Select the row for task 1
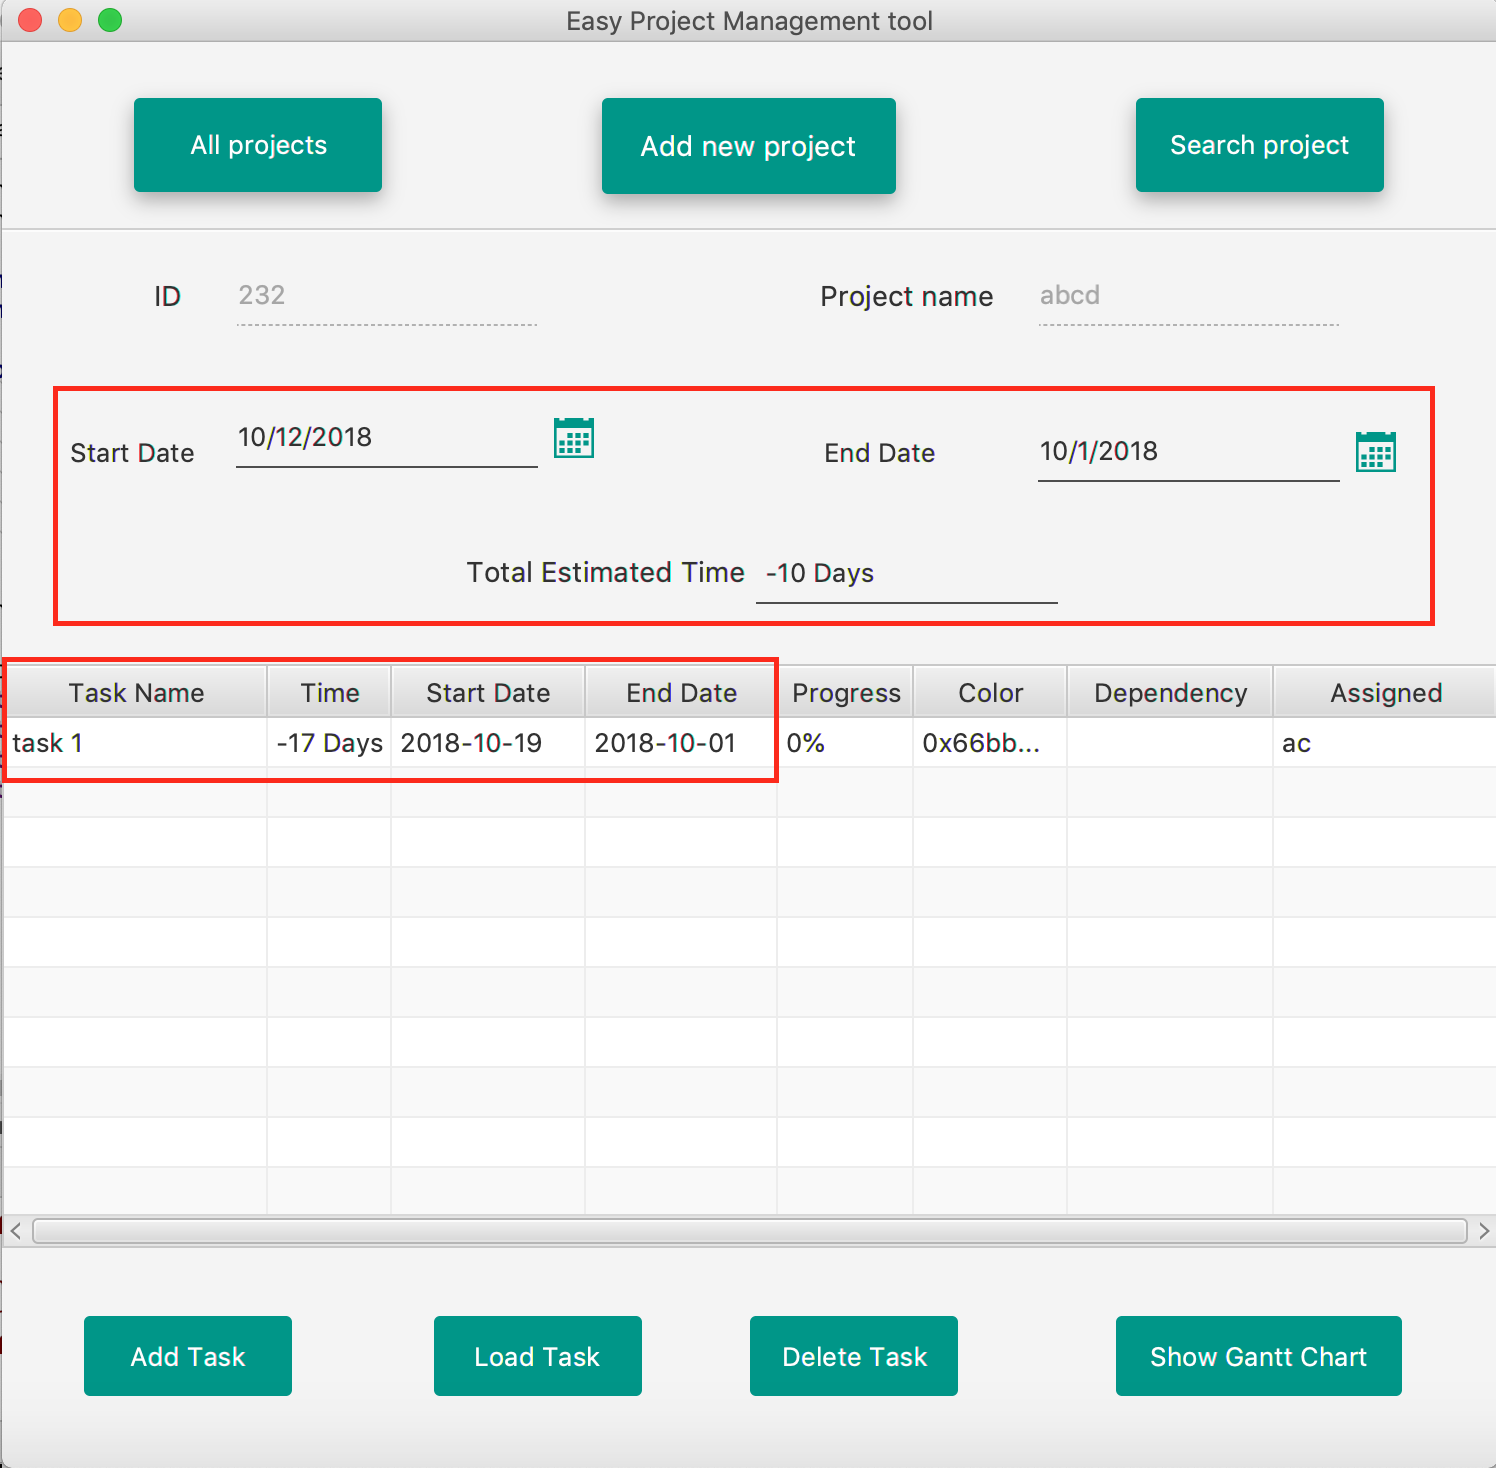The width and height of the screenshot is (1496, 1468). [135, 743]
